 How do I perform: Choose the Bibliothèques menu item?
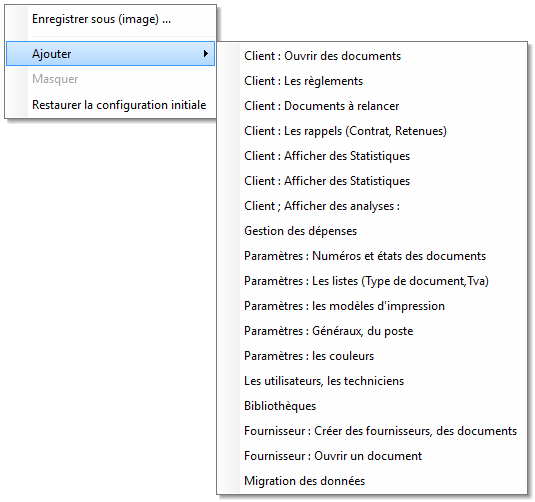372,406
